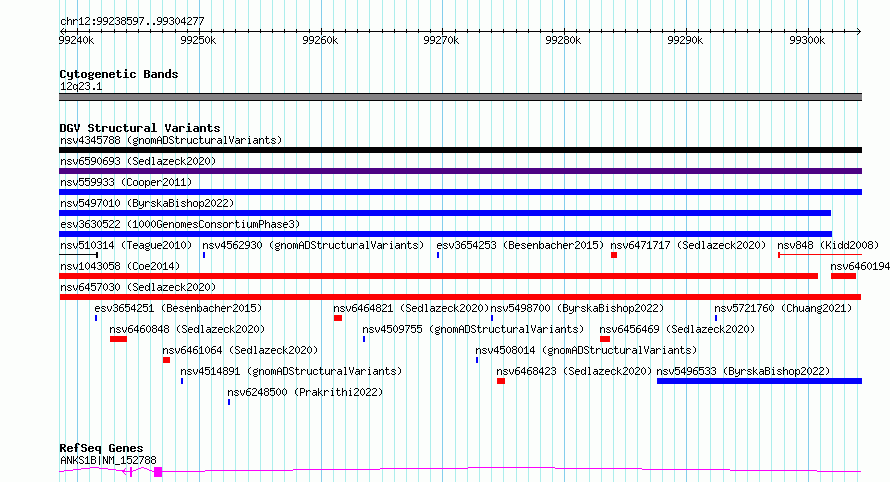
Task: Click the ANKS1B|NM_152788 gene label
Action: tap(108, 460)
